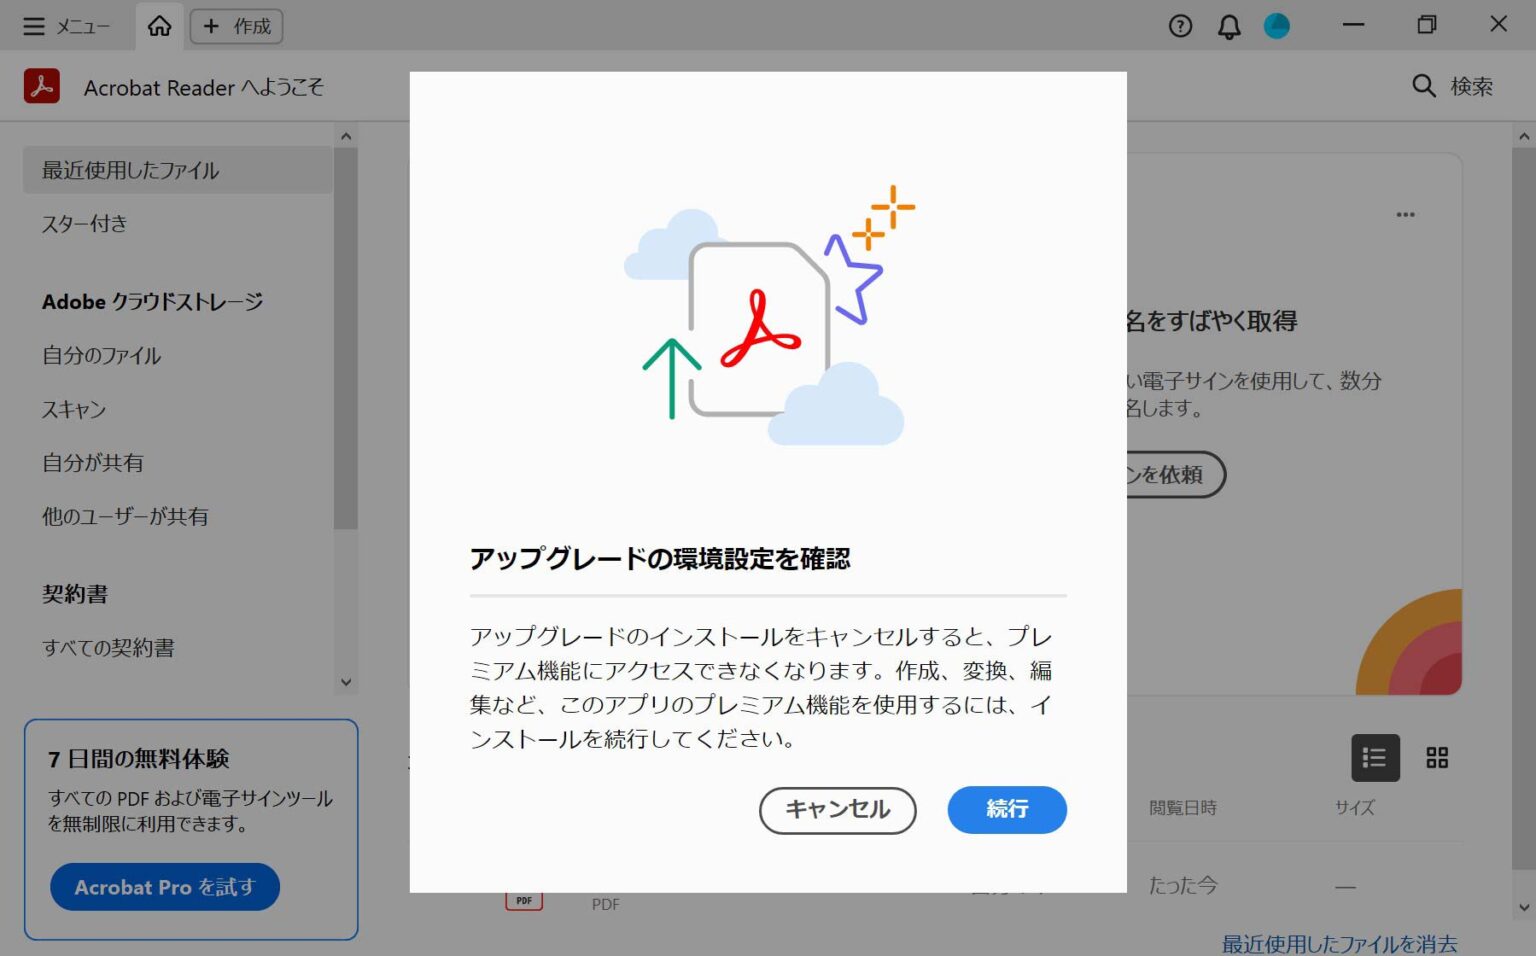The image size is (1536, 956).
Task: Click the Home house icon
Action: pos(159,26)
